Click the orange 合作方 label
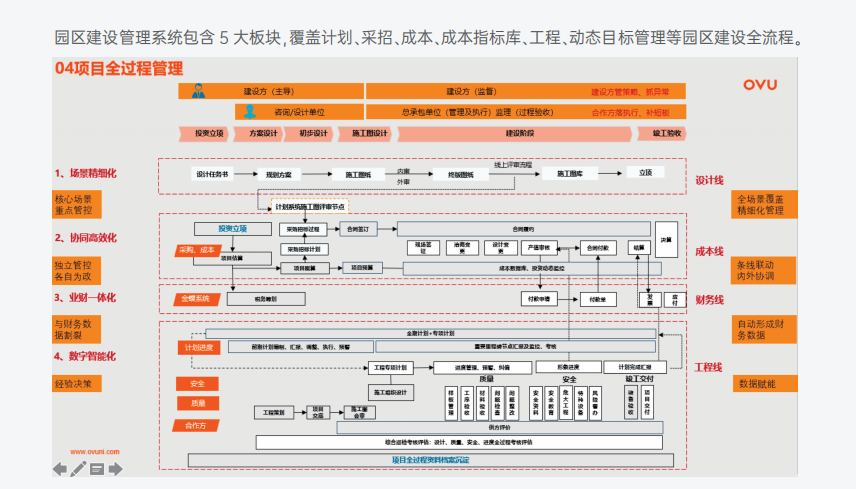This screenshot has width=856, height=489. click(196, 425)
